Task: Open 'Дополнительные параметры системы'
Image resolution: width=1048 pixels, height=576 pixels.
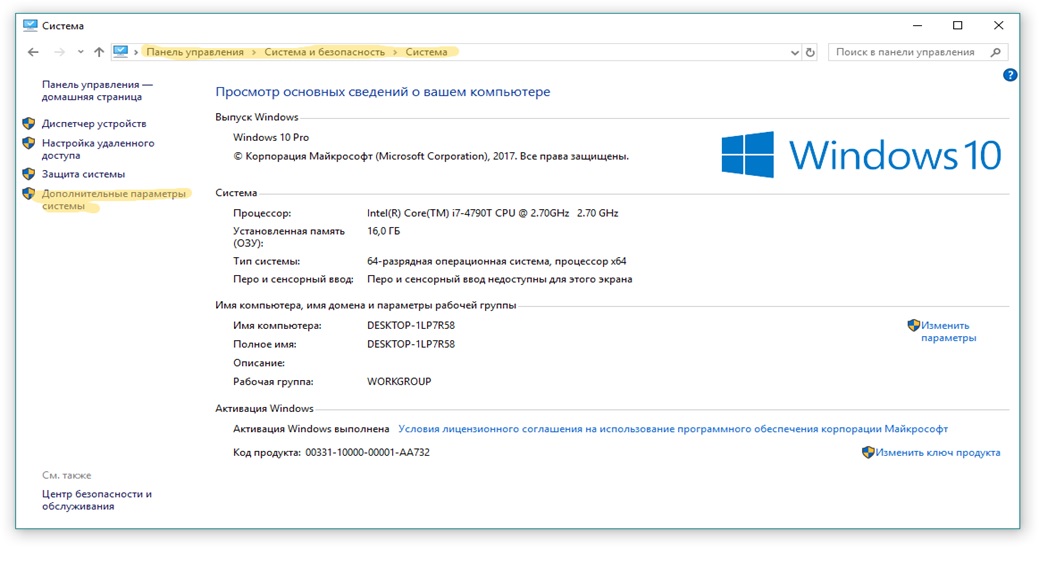Action: (114, 200)
